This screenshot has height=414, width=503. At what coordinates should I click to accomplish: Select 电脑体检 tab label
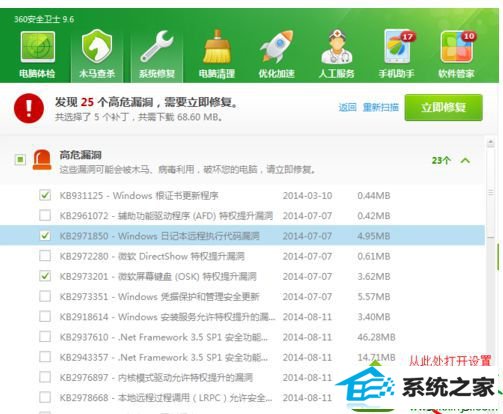(x=37, y=74)
